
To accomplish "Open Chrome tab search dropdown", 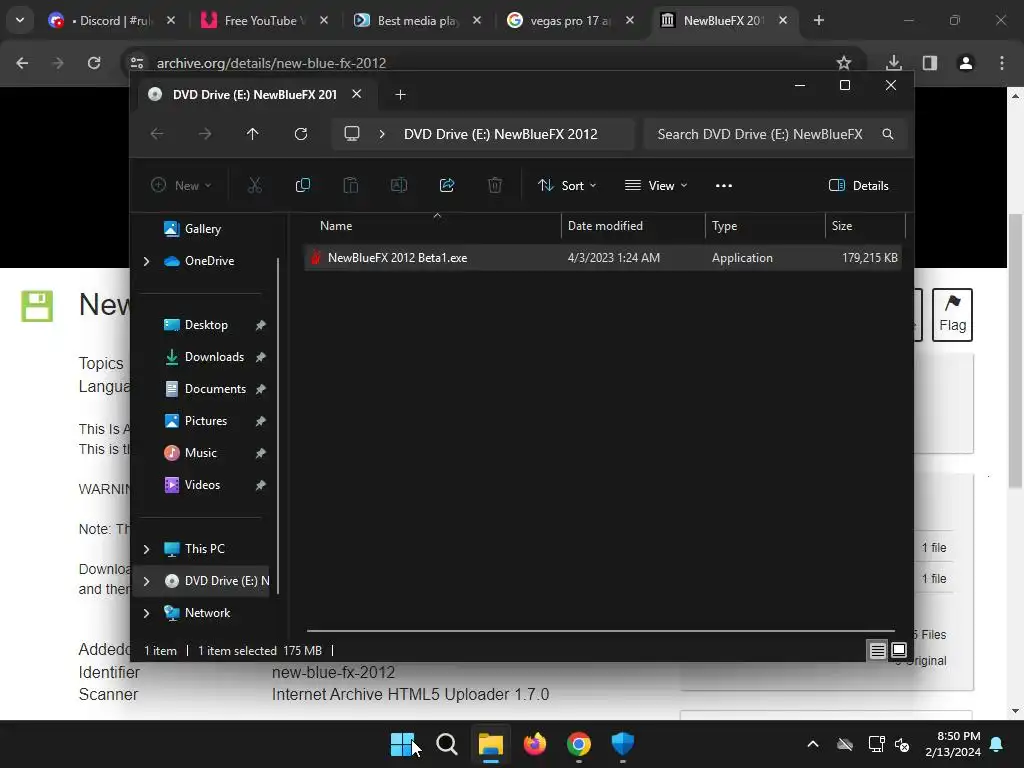I will pyautogui.click(x=20, y=20).
